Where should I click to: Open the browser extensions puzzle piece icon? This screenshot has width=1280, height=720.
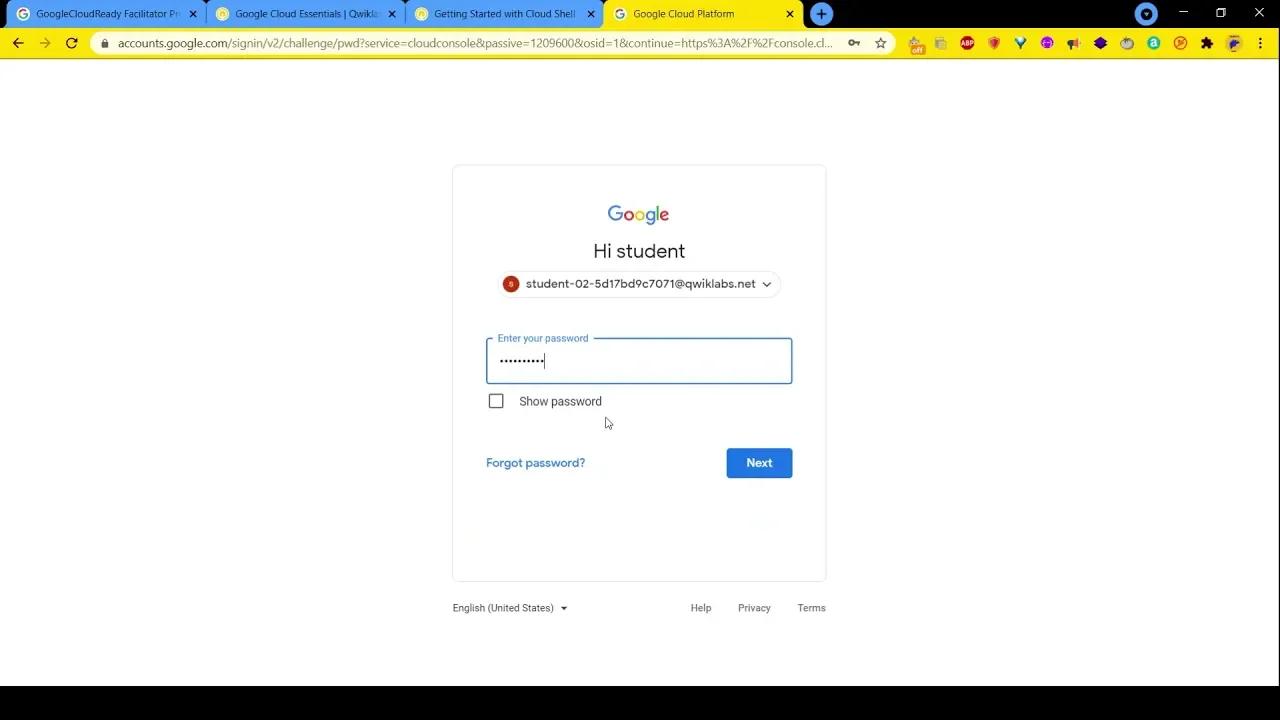tap(1205, 43)
